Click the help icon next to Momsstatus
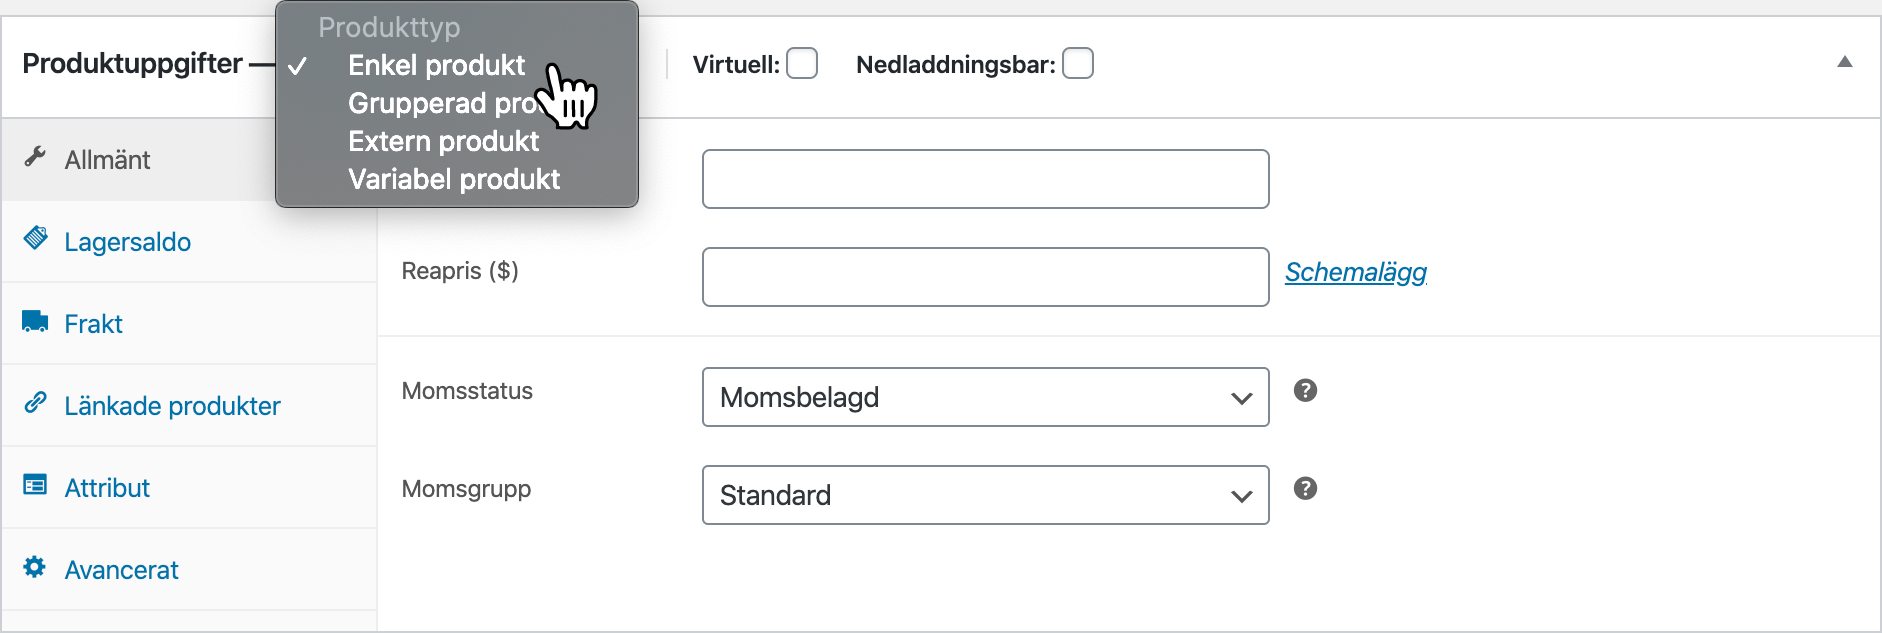The image size is (1882, 633). [x=1305, y=390]
